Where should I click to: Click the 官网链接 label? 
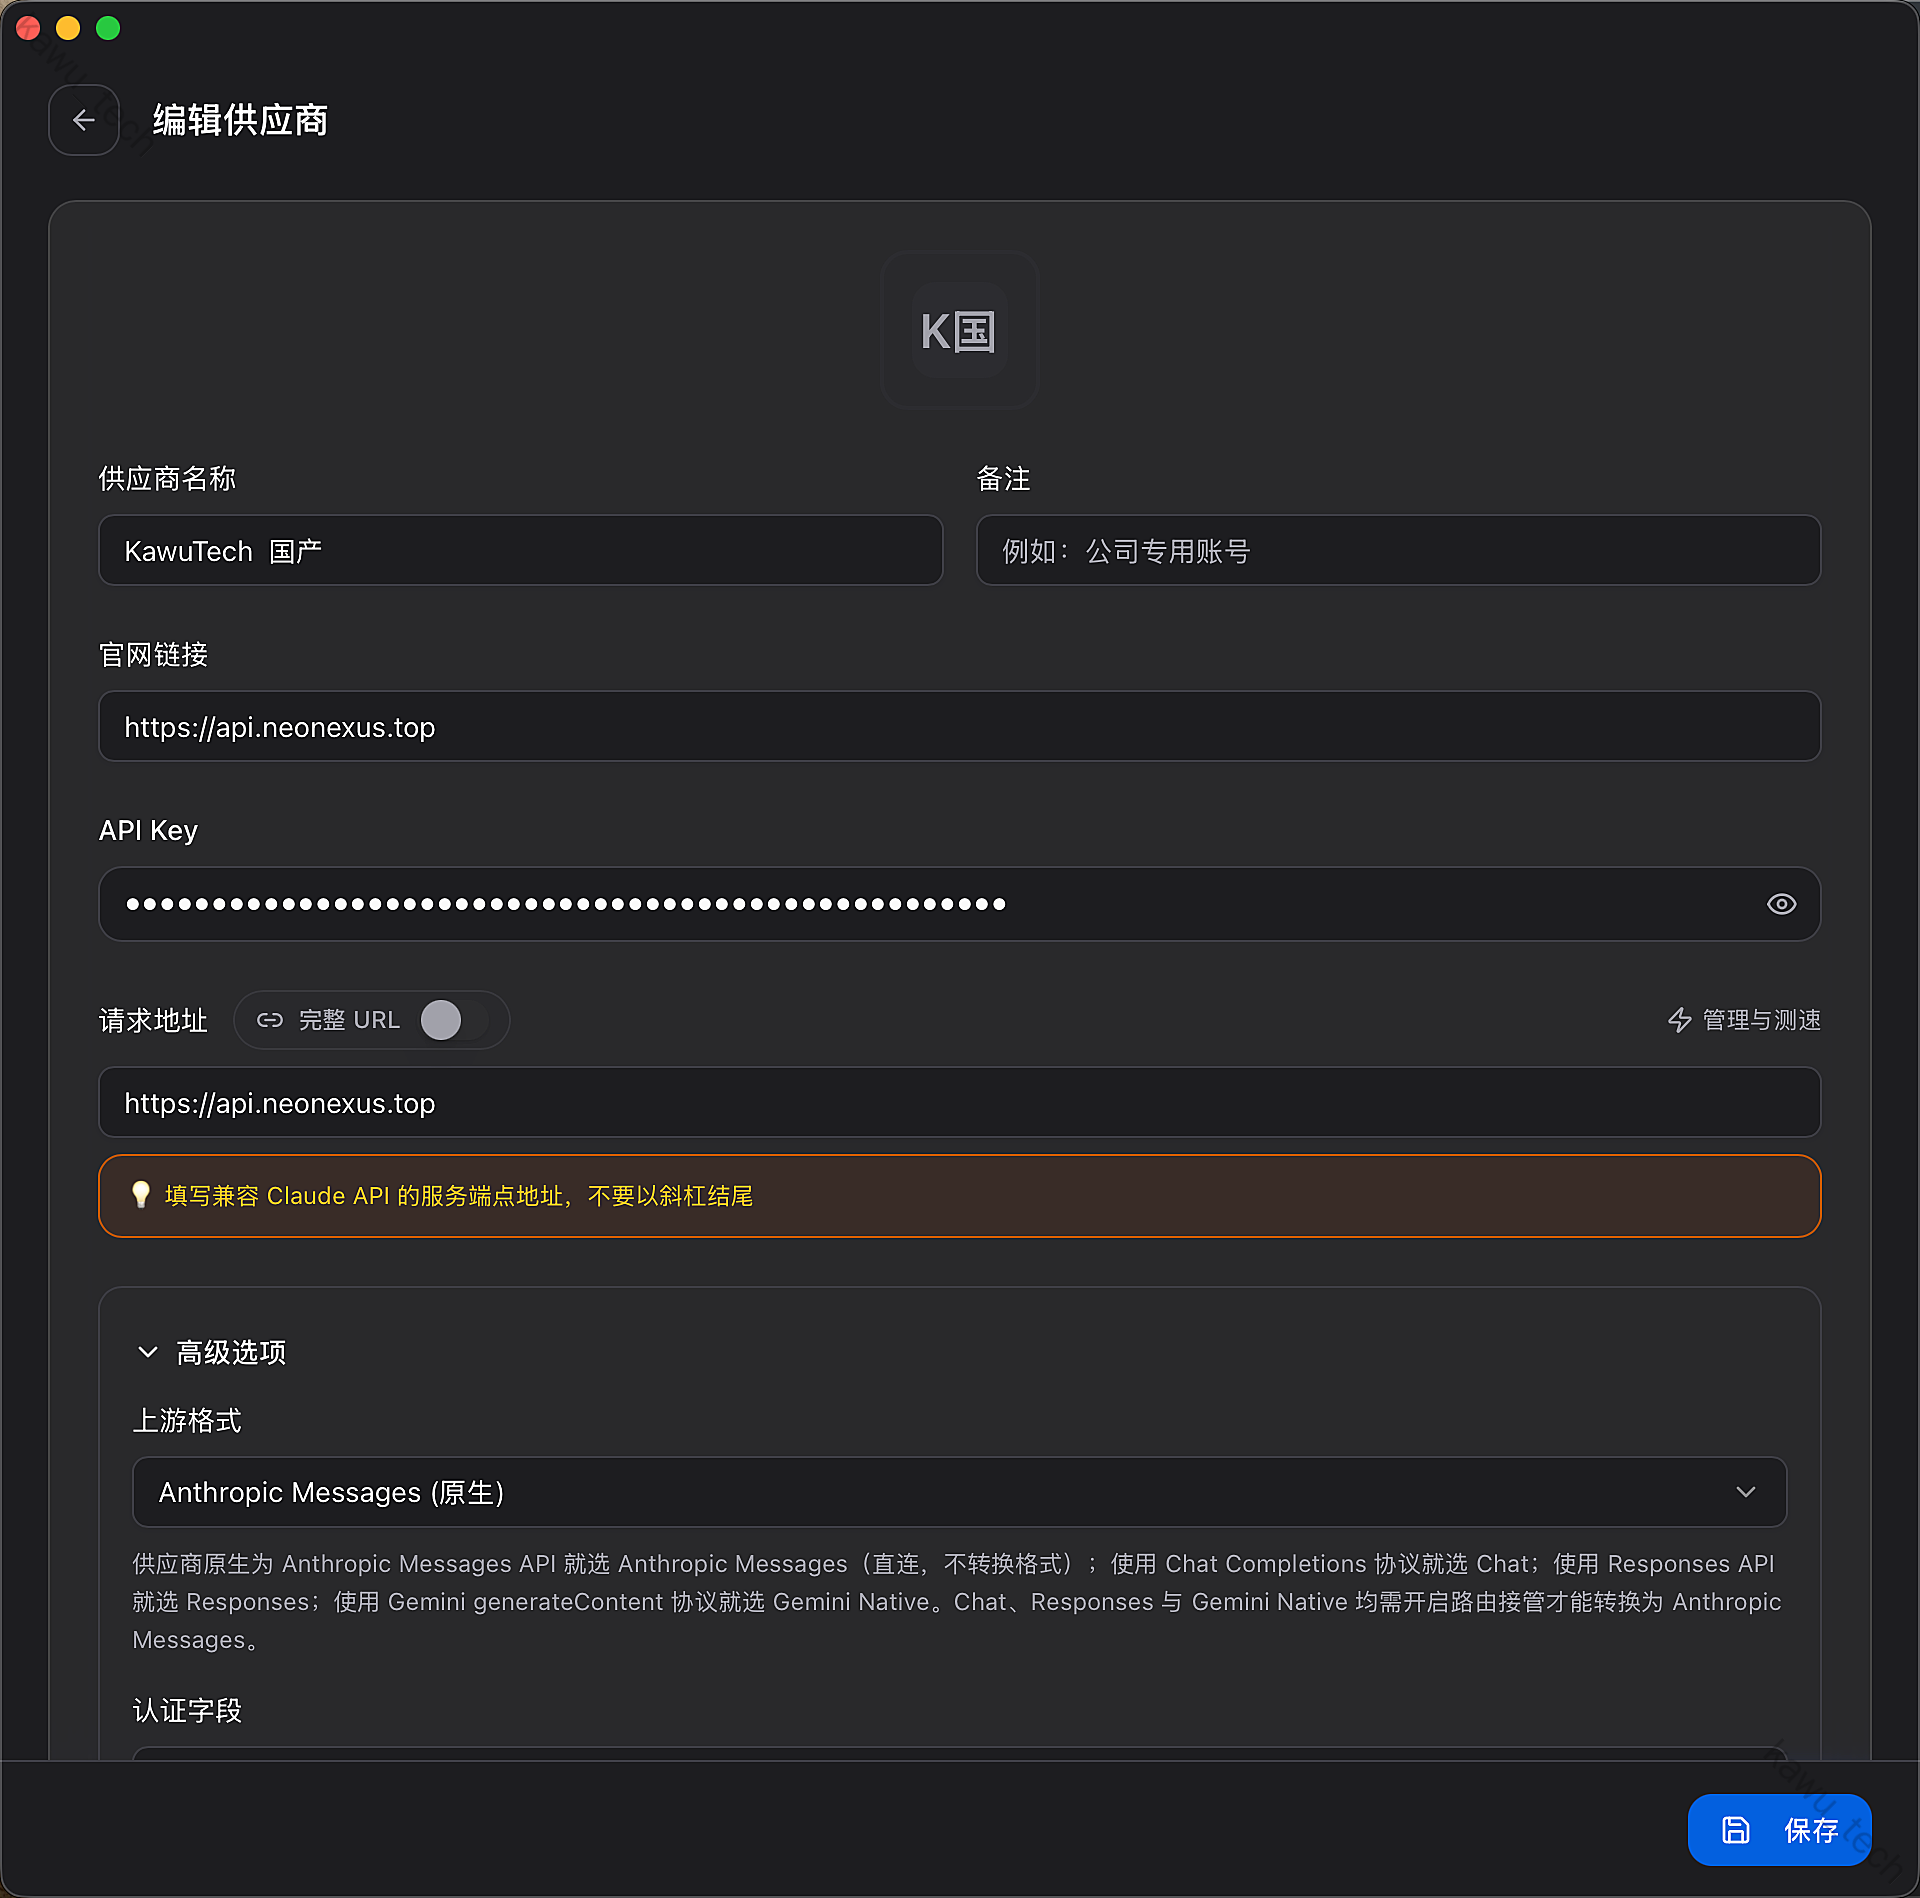click(x=153, y=655)
